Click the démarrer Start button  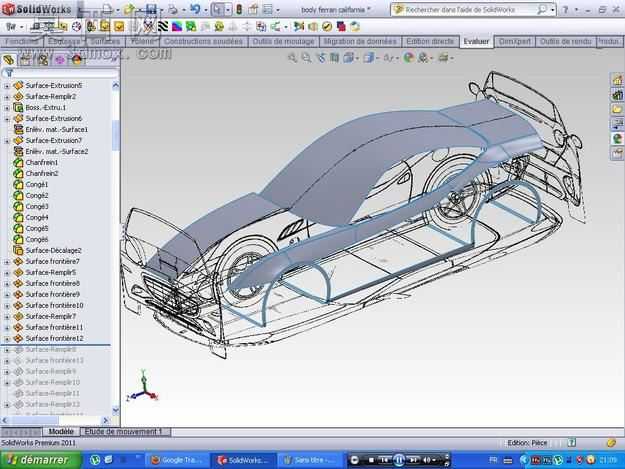coord(40,460)
